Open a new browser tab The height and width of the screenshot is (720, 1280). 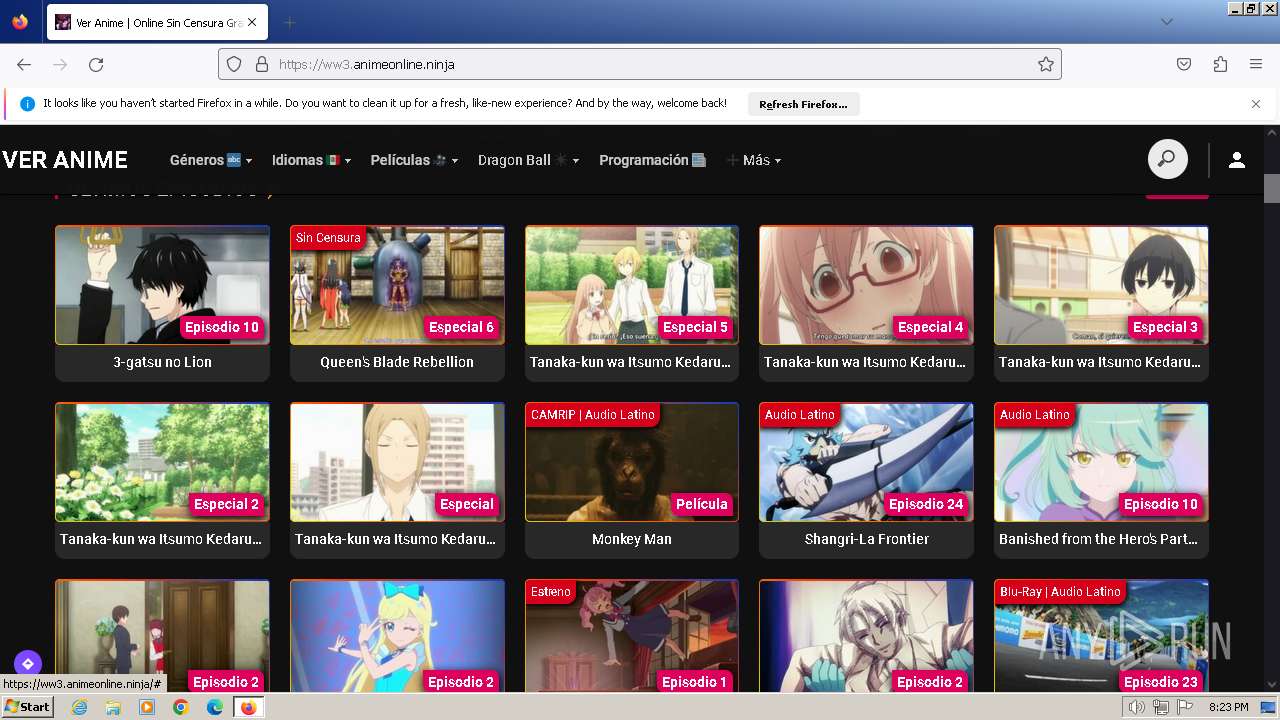tap(289, 22)
